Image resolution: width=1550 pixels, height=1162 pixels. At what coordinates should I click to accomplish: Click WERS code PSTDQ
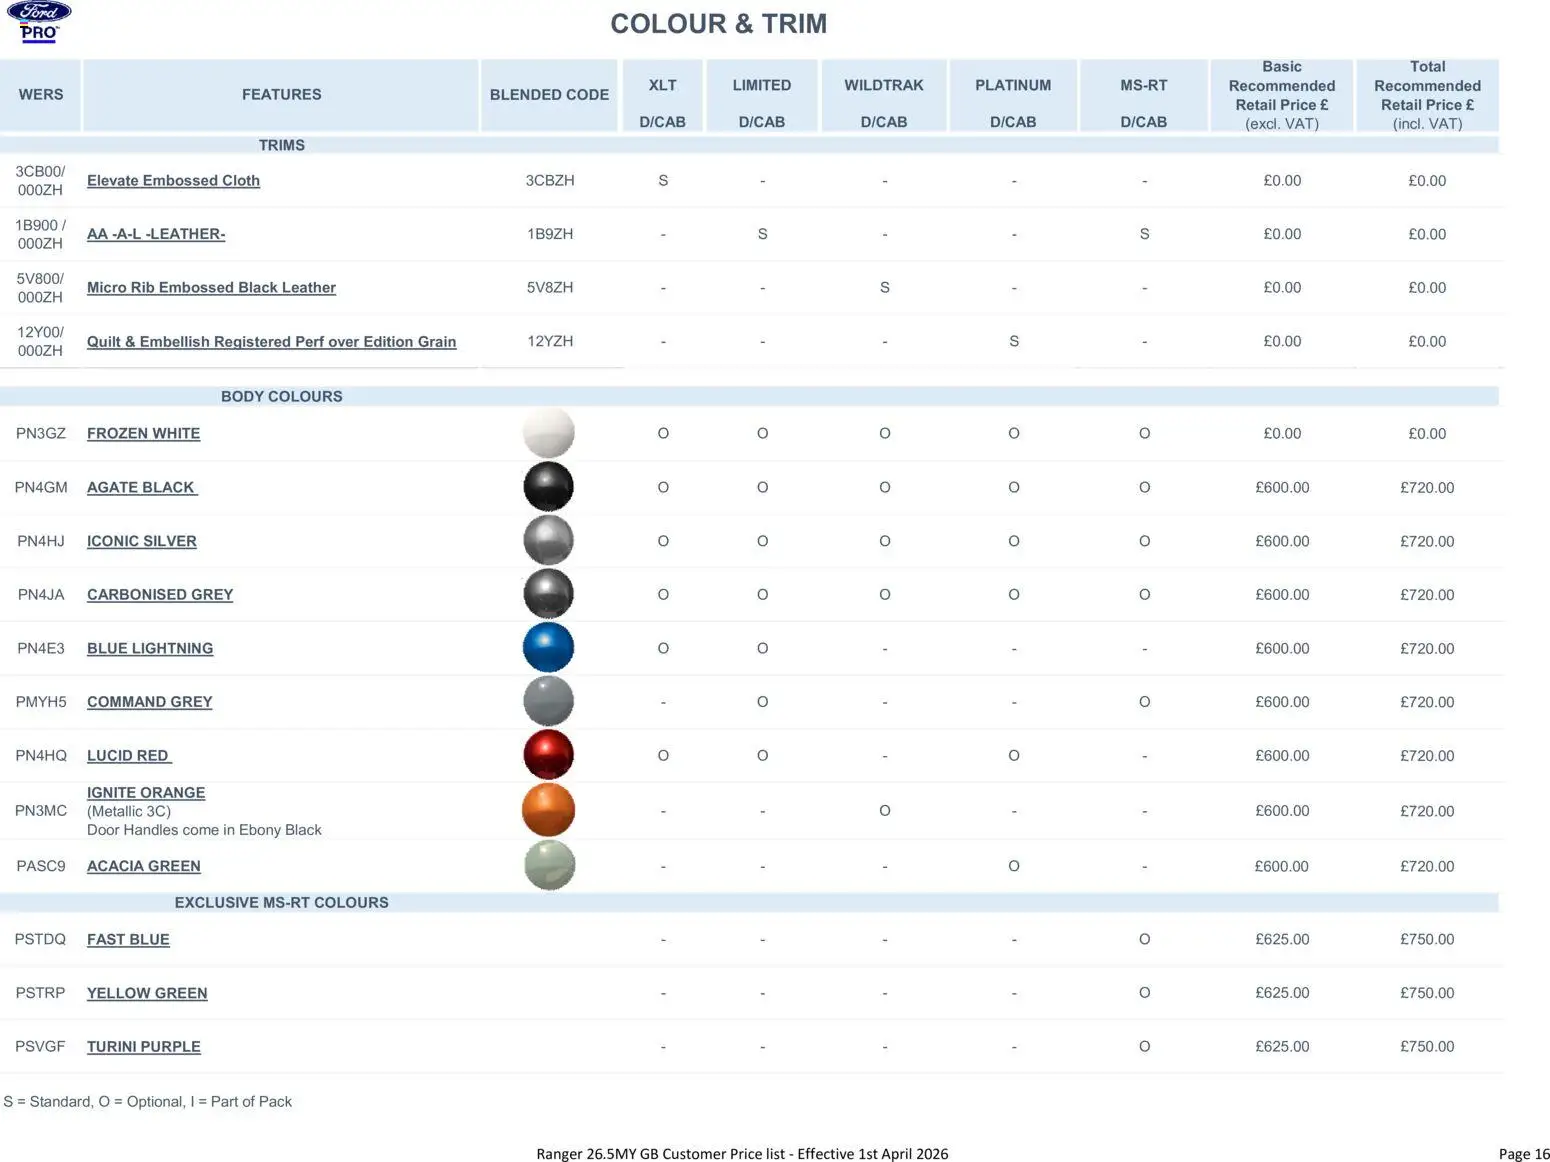pos(40,940)
